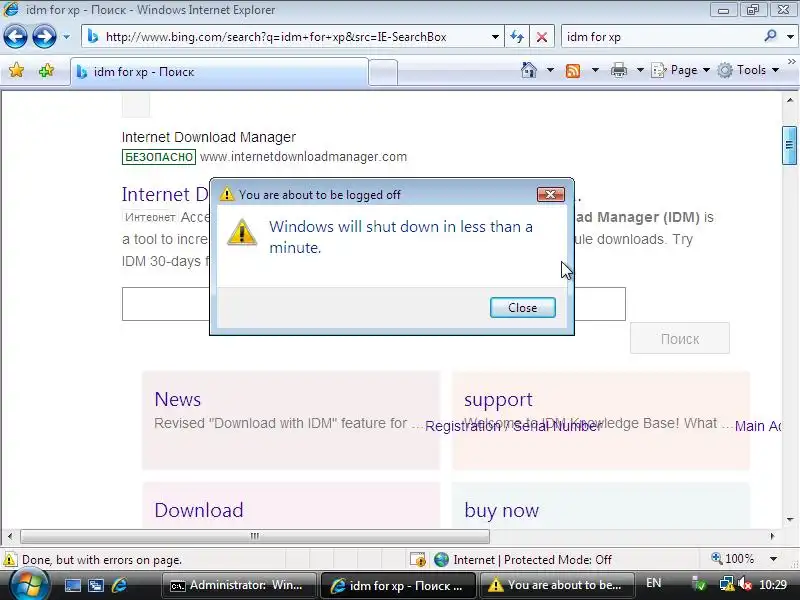Go back with the Back arrow button

[15, 37]
